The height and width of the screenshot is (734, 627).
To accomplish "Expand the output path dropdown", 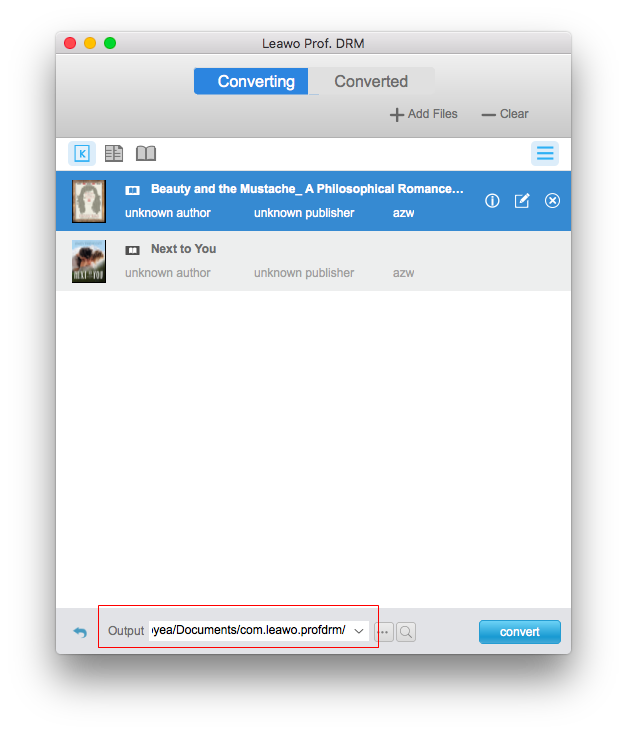I will coord(359,631).
